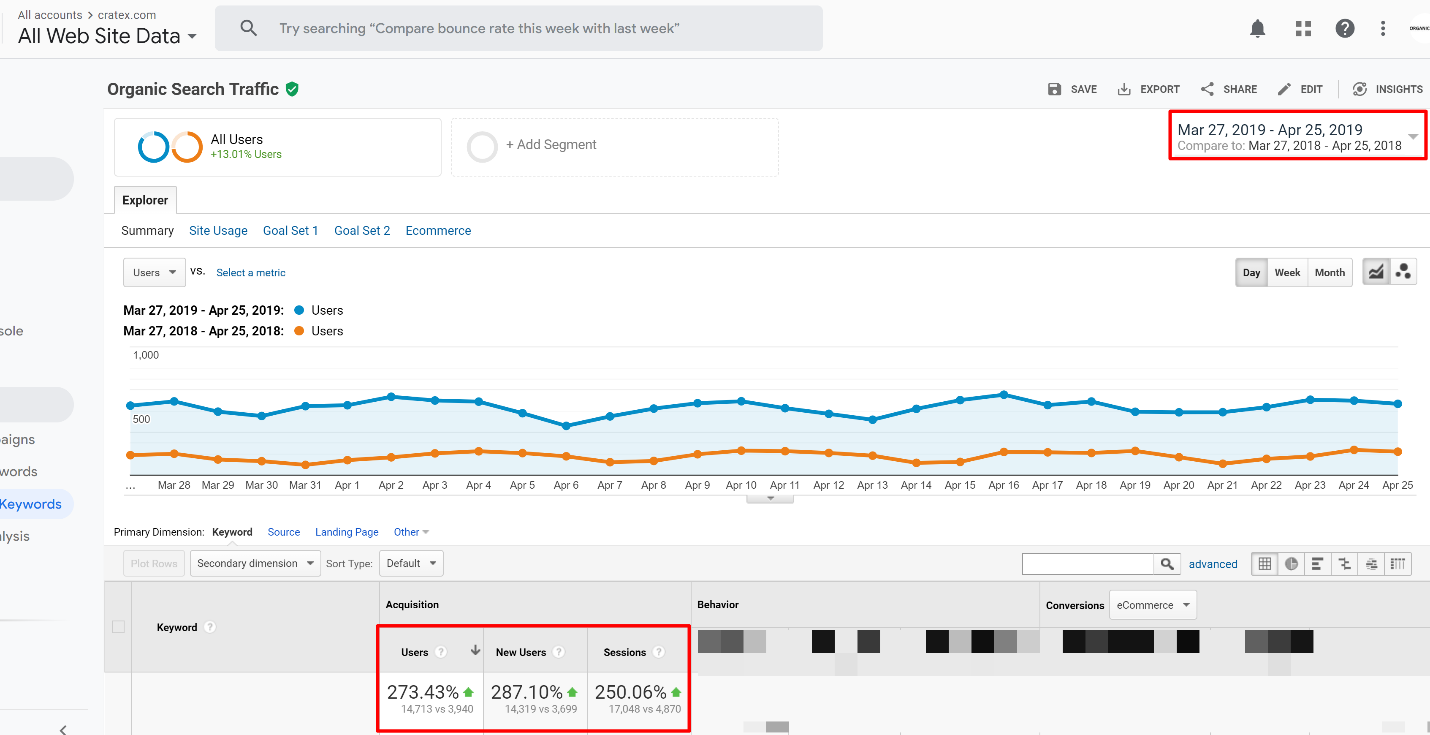
Task: Toggle the select-all rows checkbox
Action: point(118,627)
